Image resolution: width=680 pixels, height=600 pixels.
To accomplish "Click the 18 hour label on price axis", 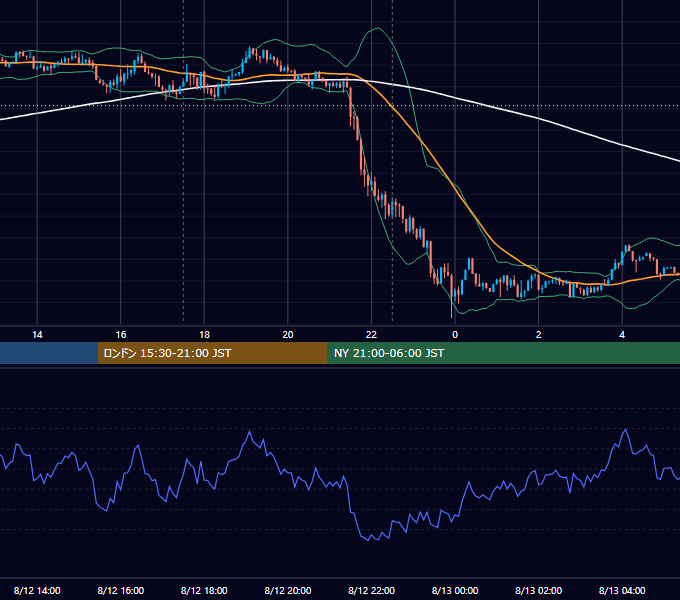I will point(204,335).
